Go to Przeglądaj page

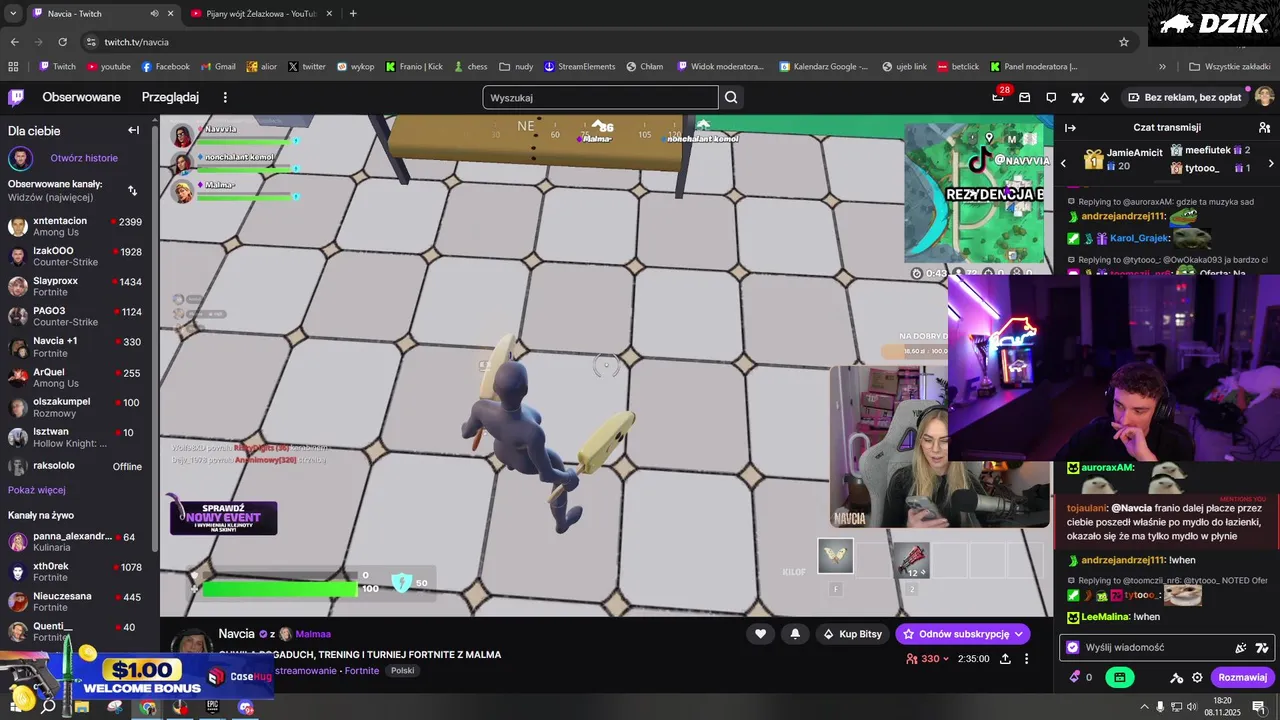(170, 97)
